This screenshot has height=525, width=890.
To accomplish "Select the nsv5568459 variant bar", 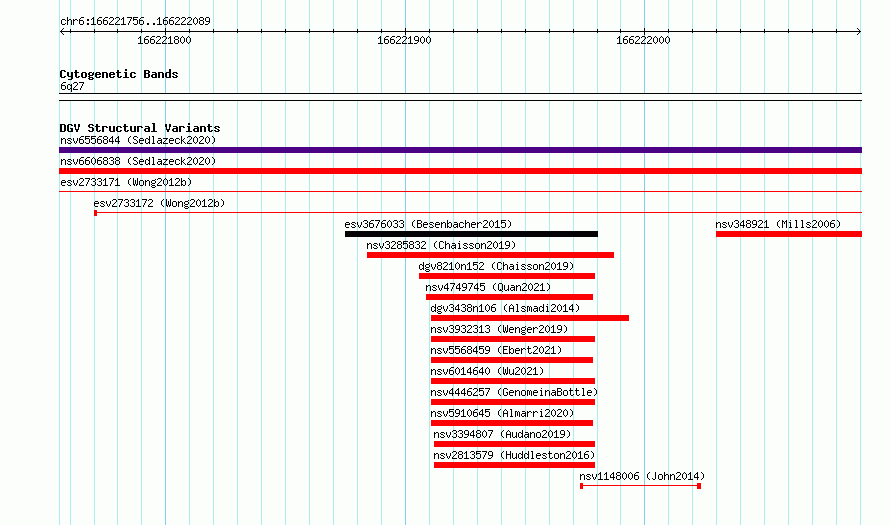I will click(512, 360).
